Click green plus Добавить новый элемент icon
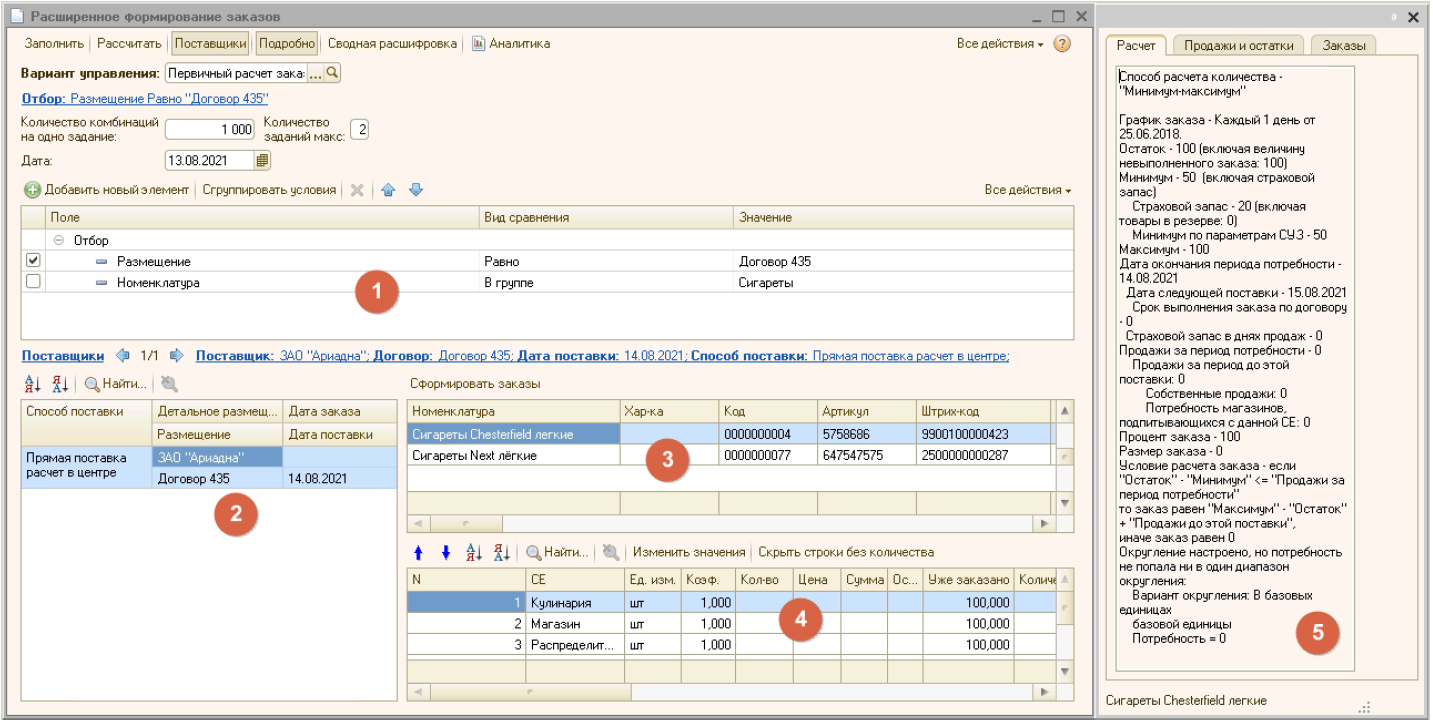Image resolution: width=1433 pixels, height=720 pixels. [x=32, y=190]
